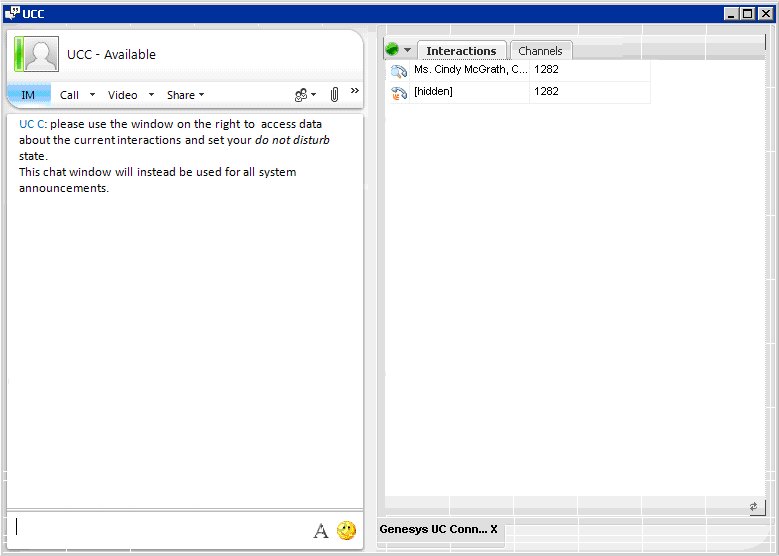Open the agent status dropdown arrow
This screenshot has height=556, width=779.
coord(407,51)
